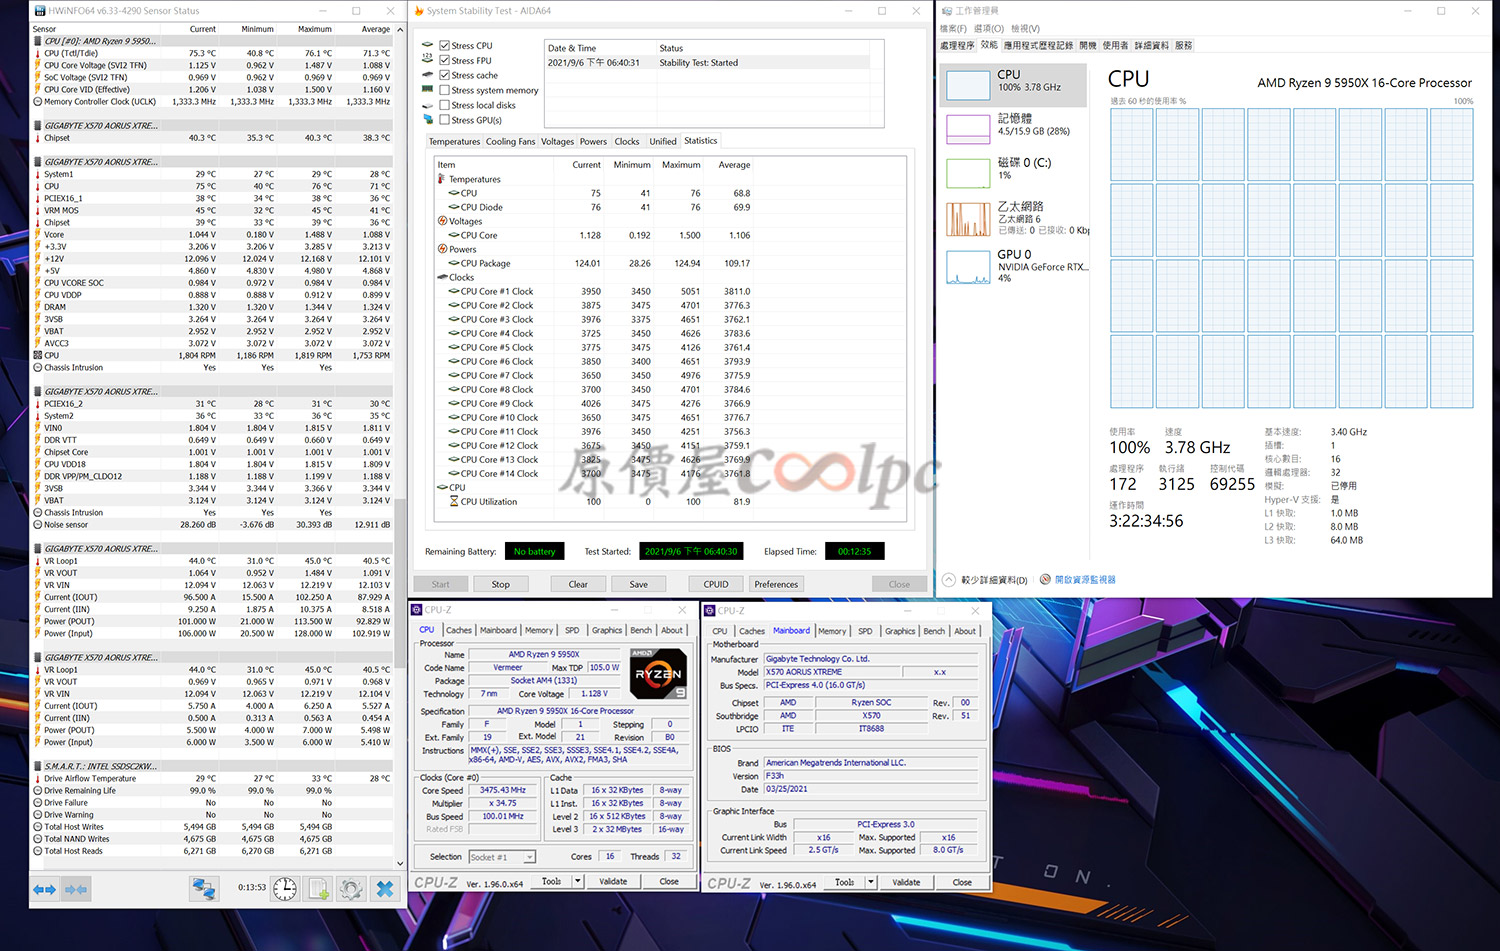Switch to AIDA64 Cooling Fans tab
The image size is (1500, 951).
point(510,141)
